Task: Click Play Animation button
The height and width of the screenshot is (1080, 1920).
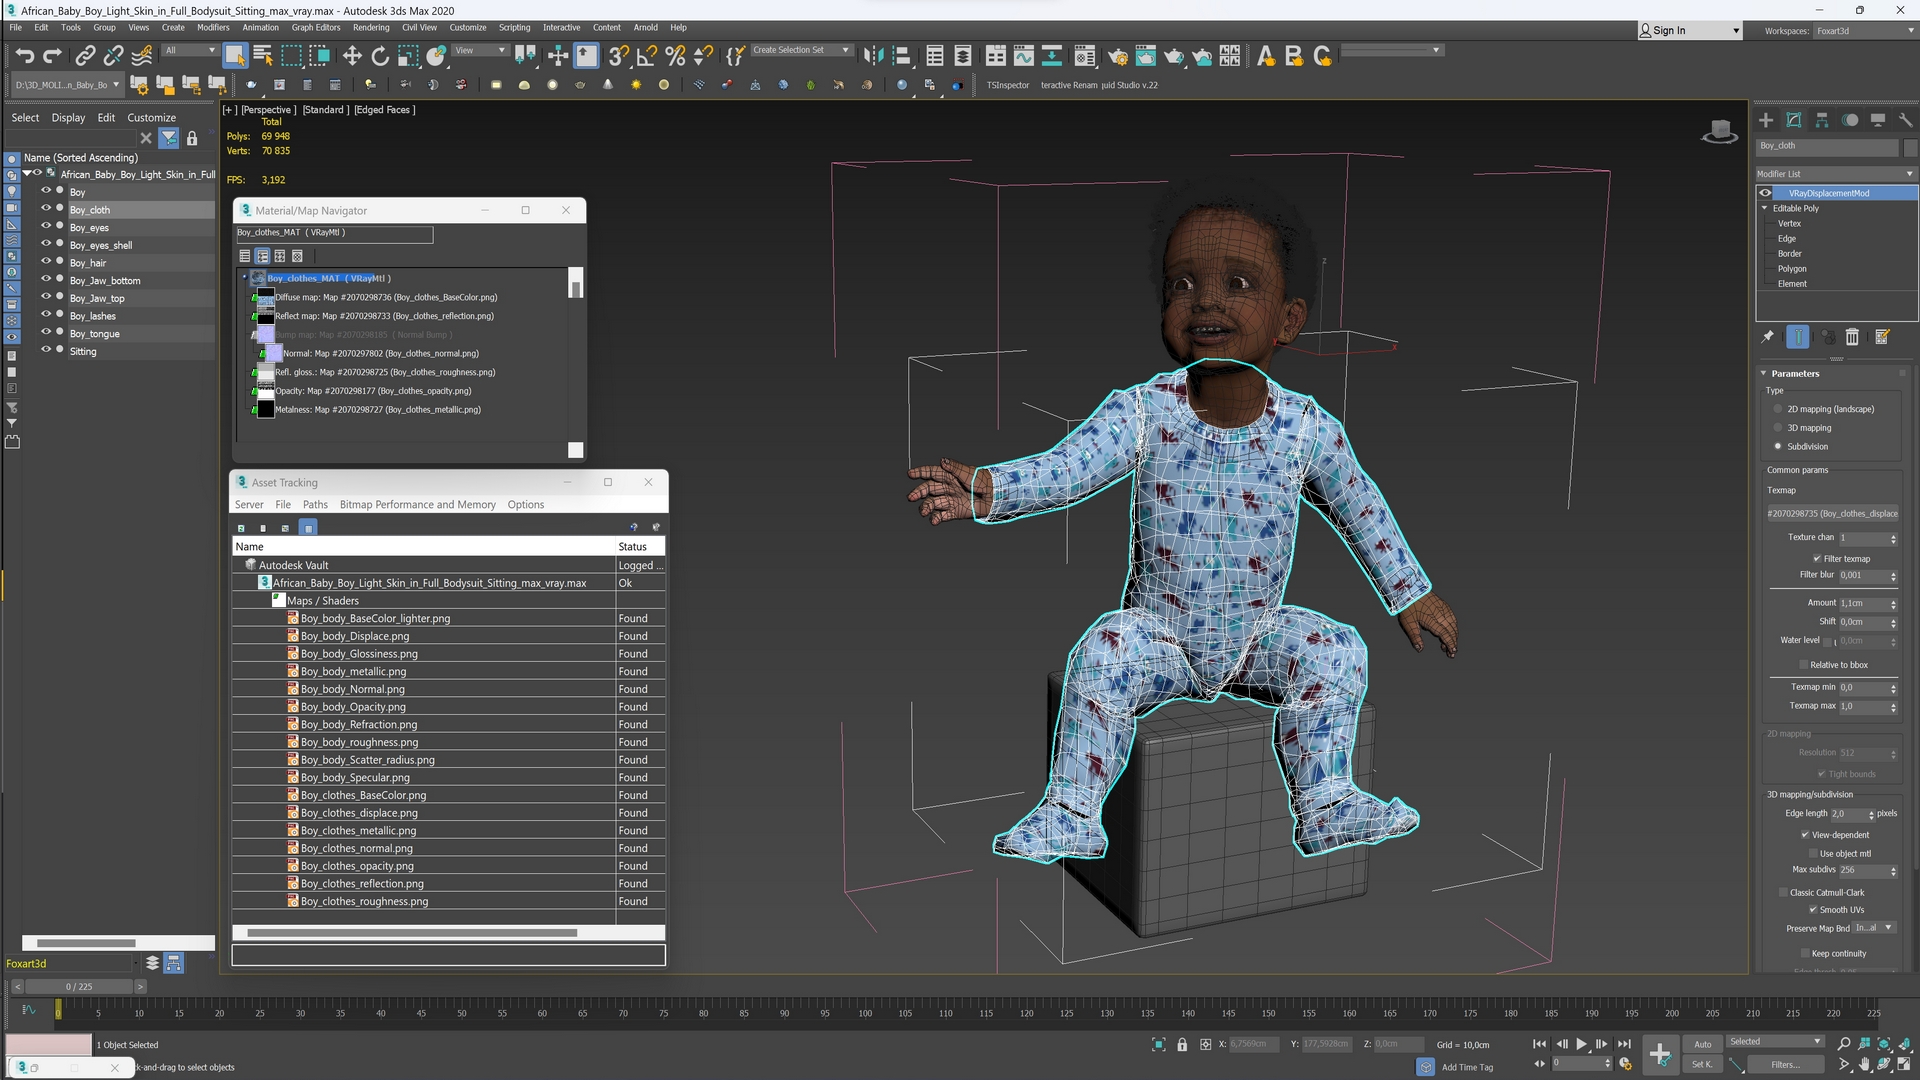Action: point(1581,1044)
